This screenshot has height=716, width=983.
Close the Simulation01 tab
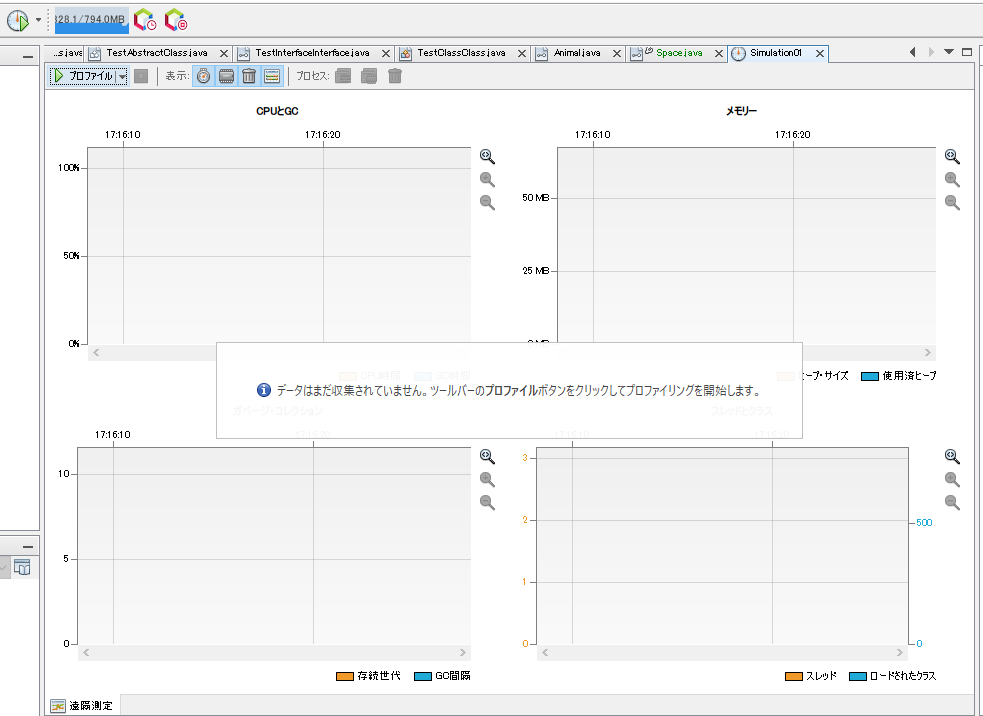[x=819, y=54]
